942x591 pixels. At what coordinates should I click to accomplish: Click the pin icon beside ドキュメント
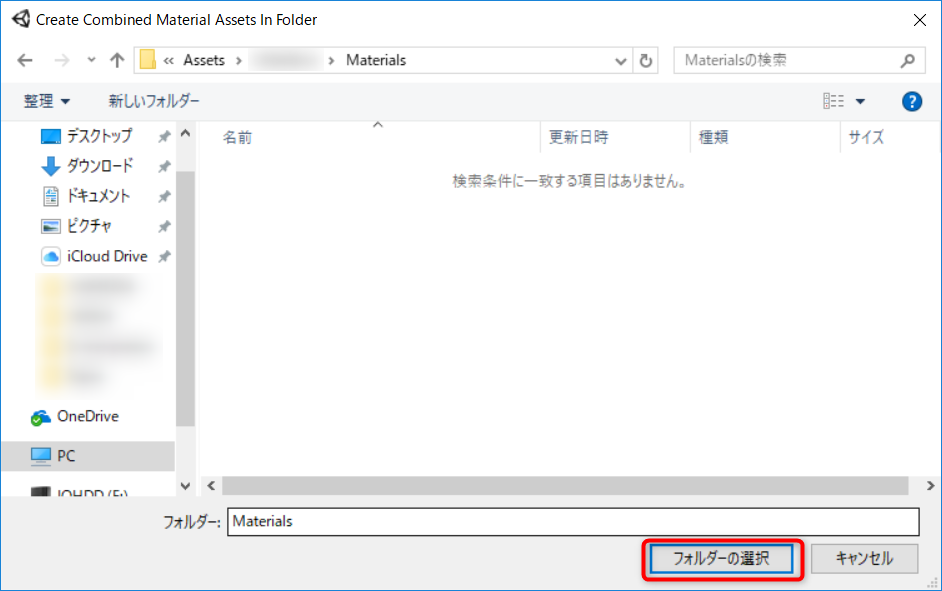coord(164,196)
